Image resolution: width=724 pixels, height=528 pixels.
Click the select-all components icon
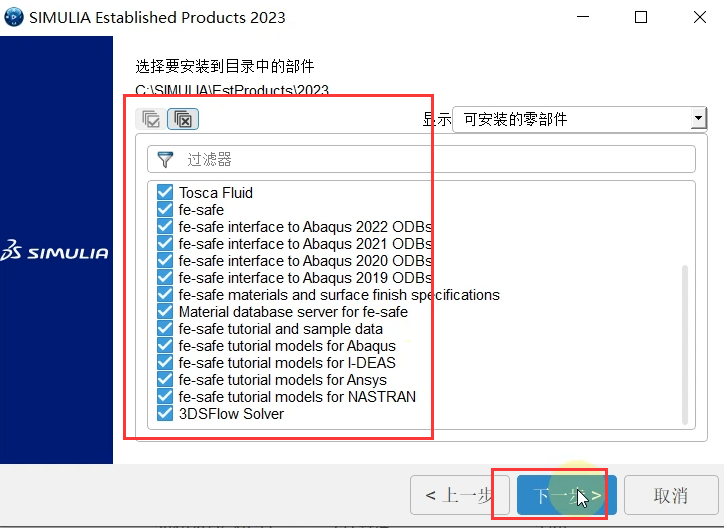tap(151, 119)
